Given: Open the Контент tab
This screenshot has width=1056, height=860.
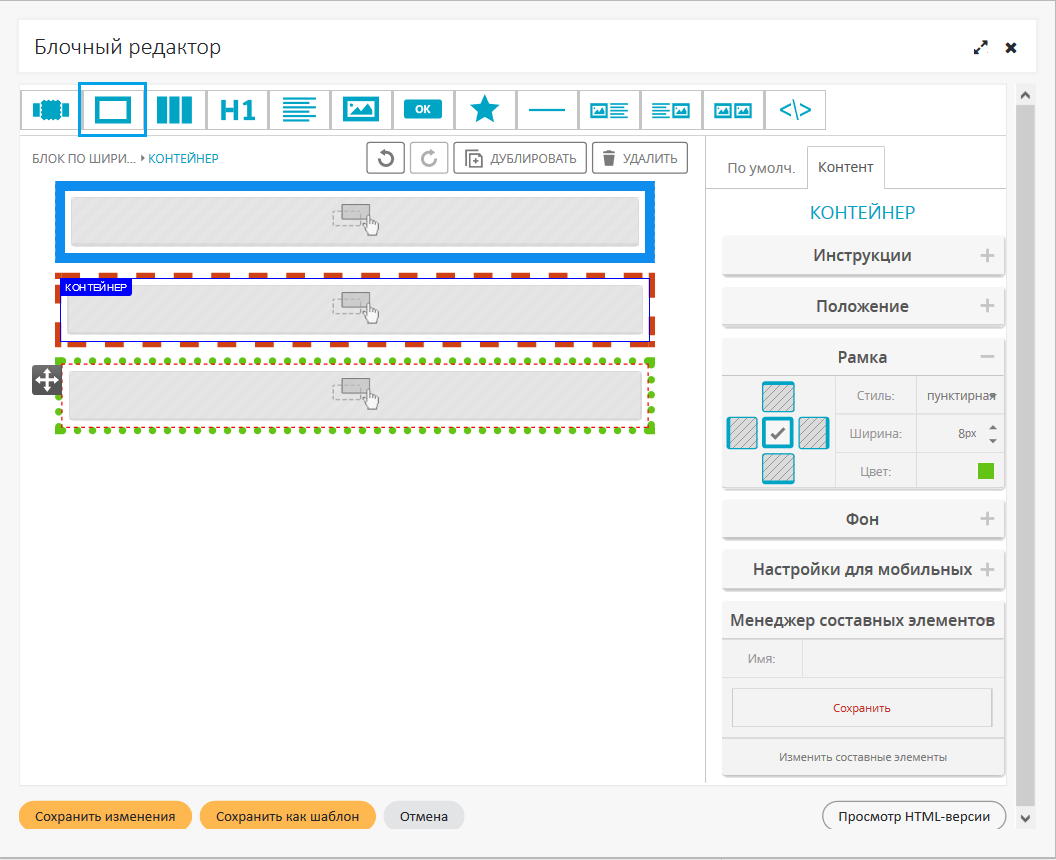Looking at the screenshot, I should (x=845, y=167).
